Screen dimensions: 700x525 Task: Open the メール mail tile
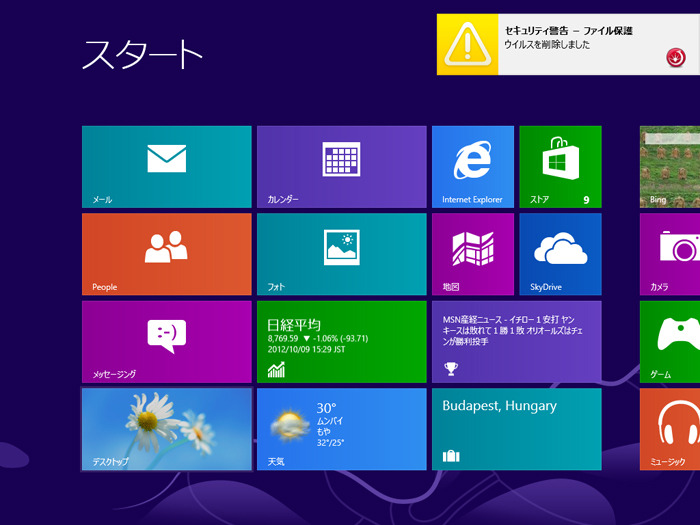(167, 167)
